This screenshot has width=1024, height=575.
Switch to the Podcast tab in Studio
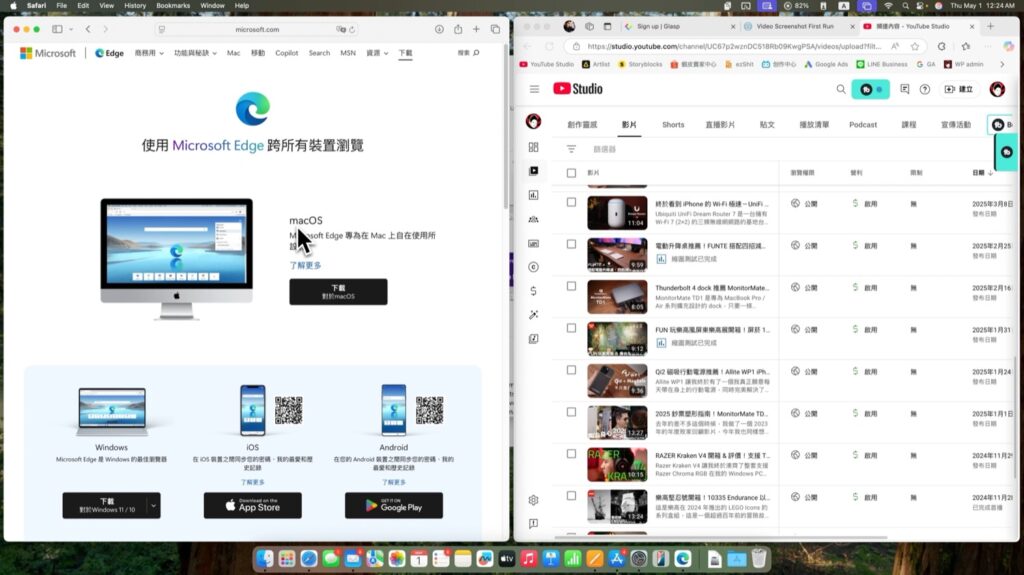tap(863, 125)
